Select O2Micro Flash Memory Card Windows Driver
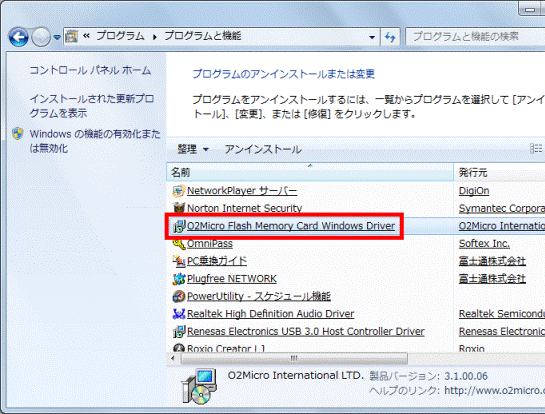545x414 pixels. [x=291, y=226]
